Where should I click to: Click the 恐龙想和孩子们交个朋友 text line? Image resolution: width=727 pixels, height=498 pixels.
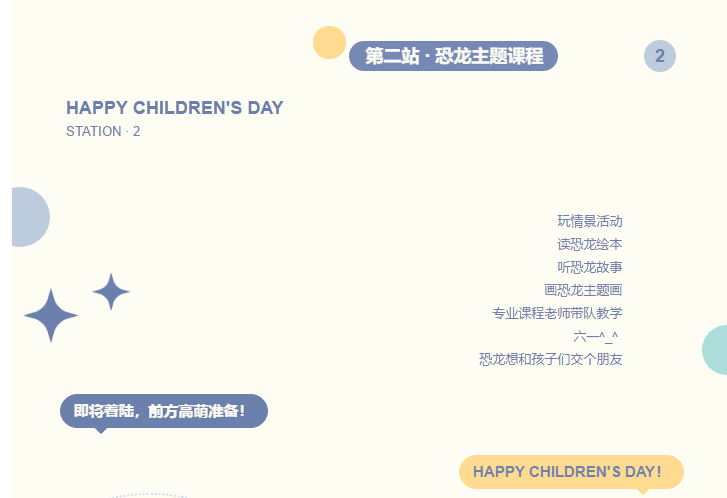click(x=551, y=359)
